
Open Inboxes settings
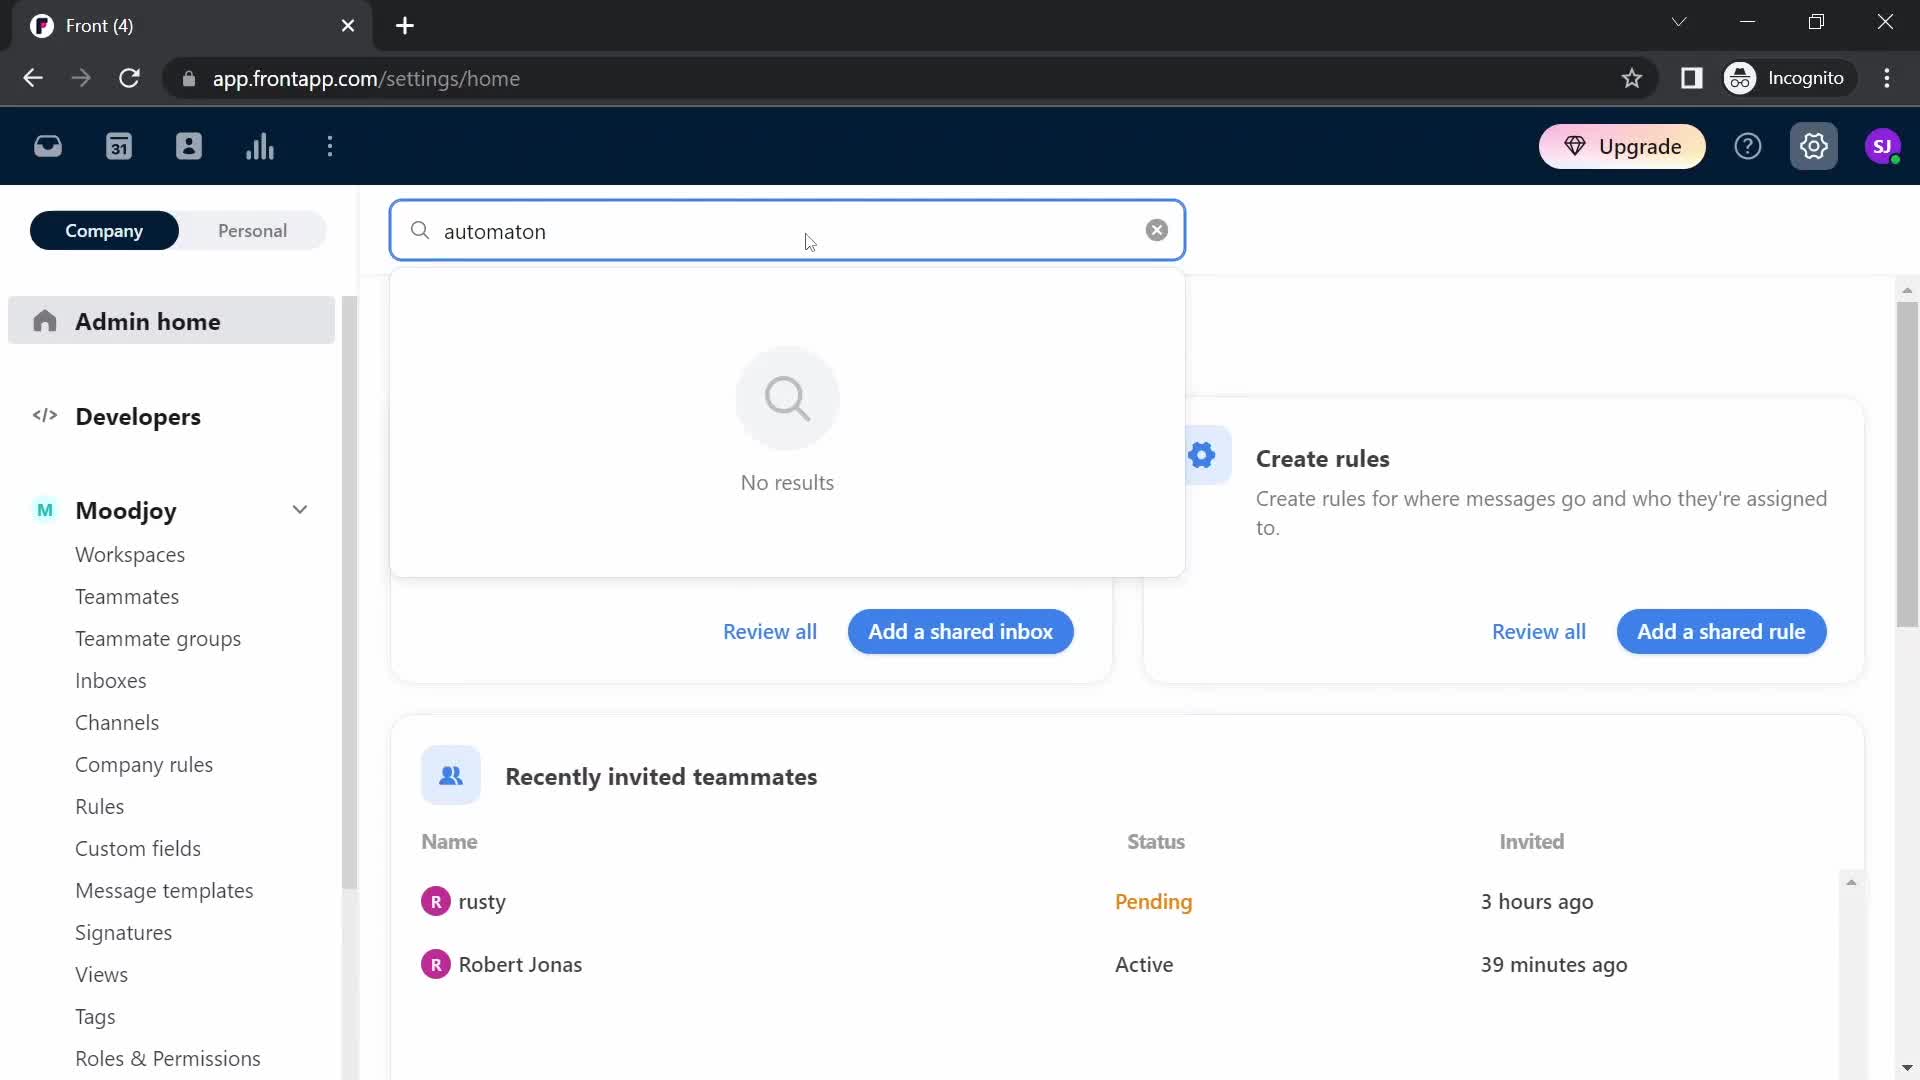[111, 681]
